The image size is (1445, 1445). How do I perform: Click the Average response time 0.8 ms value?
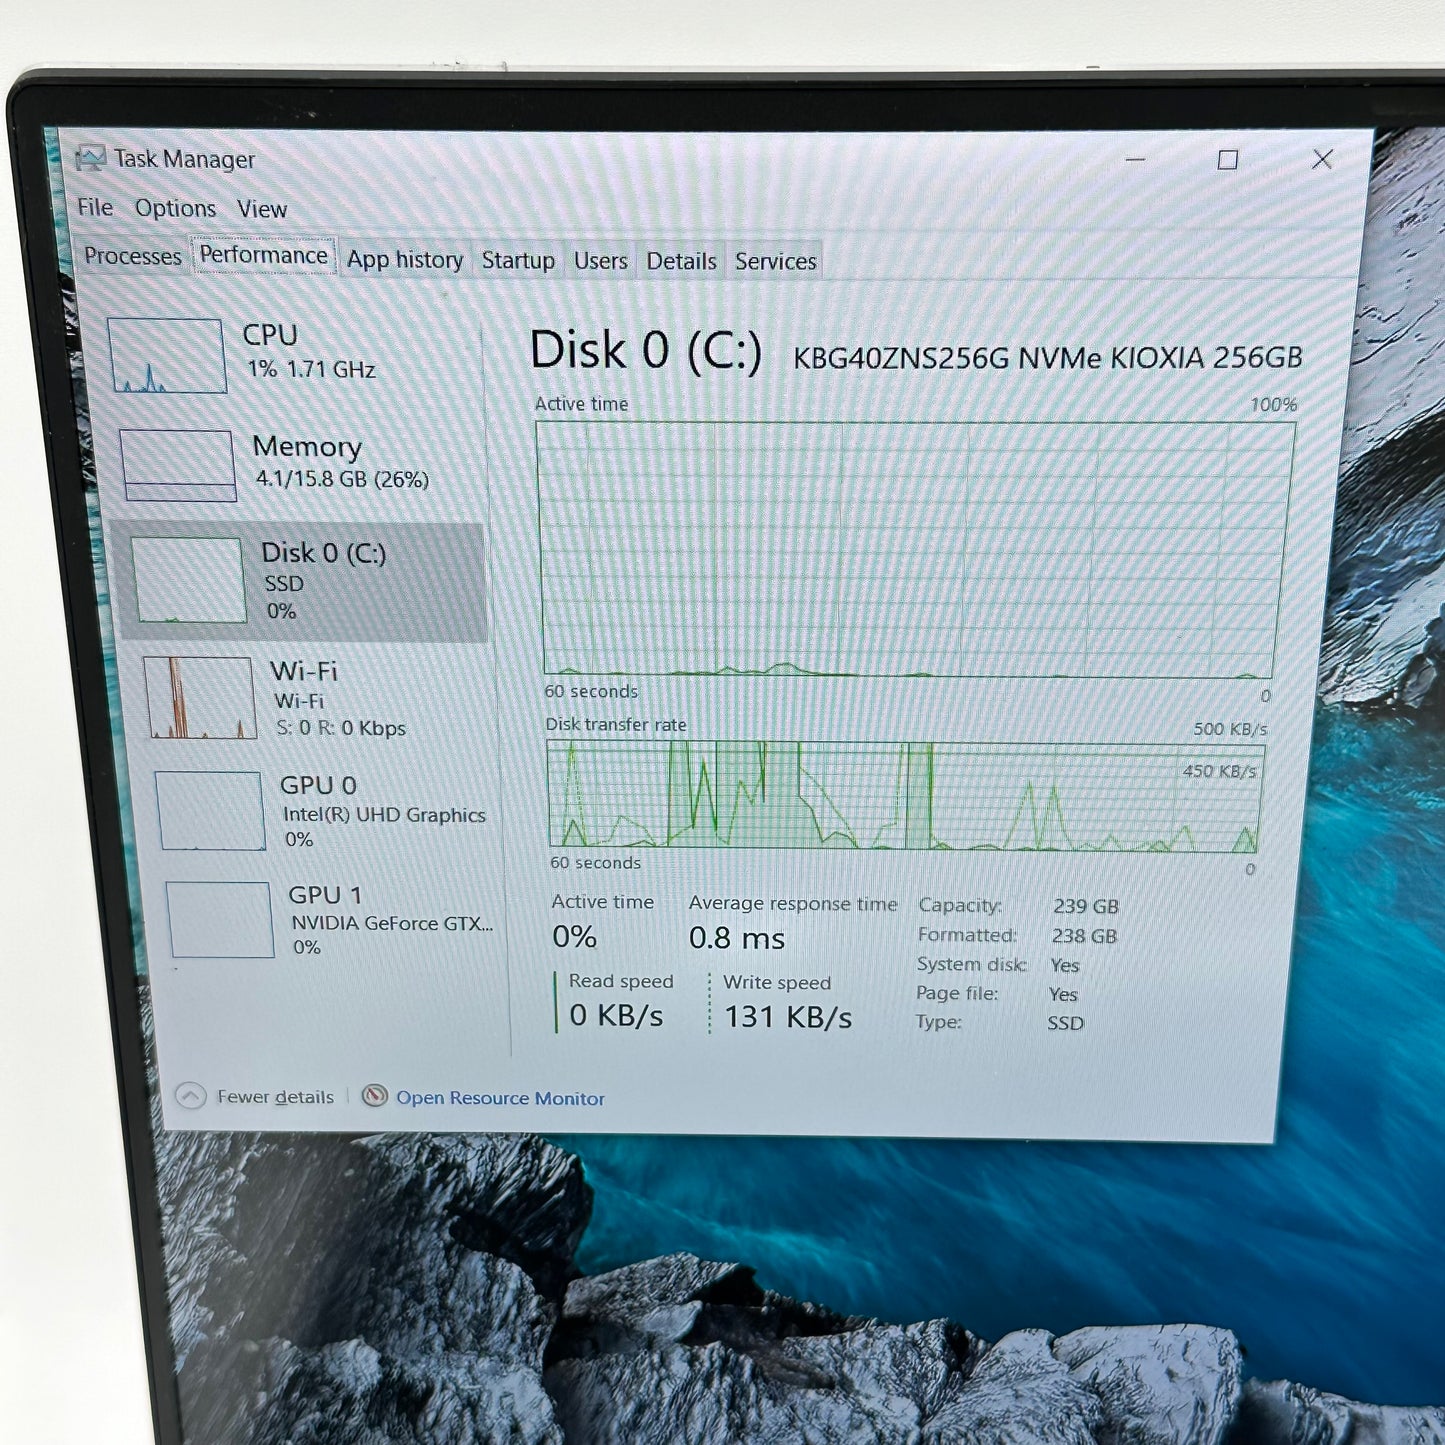737,938
